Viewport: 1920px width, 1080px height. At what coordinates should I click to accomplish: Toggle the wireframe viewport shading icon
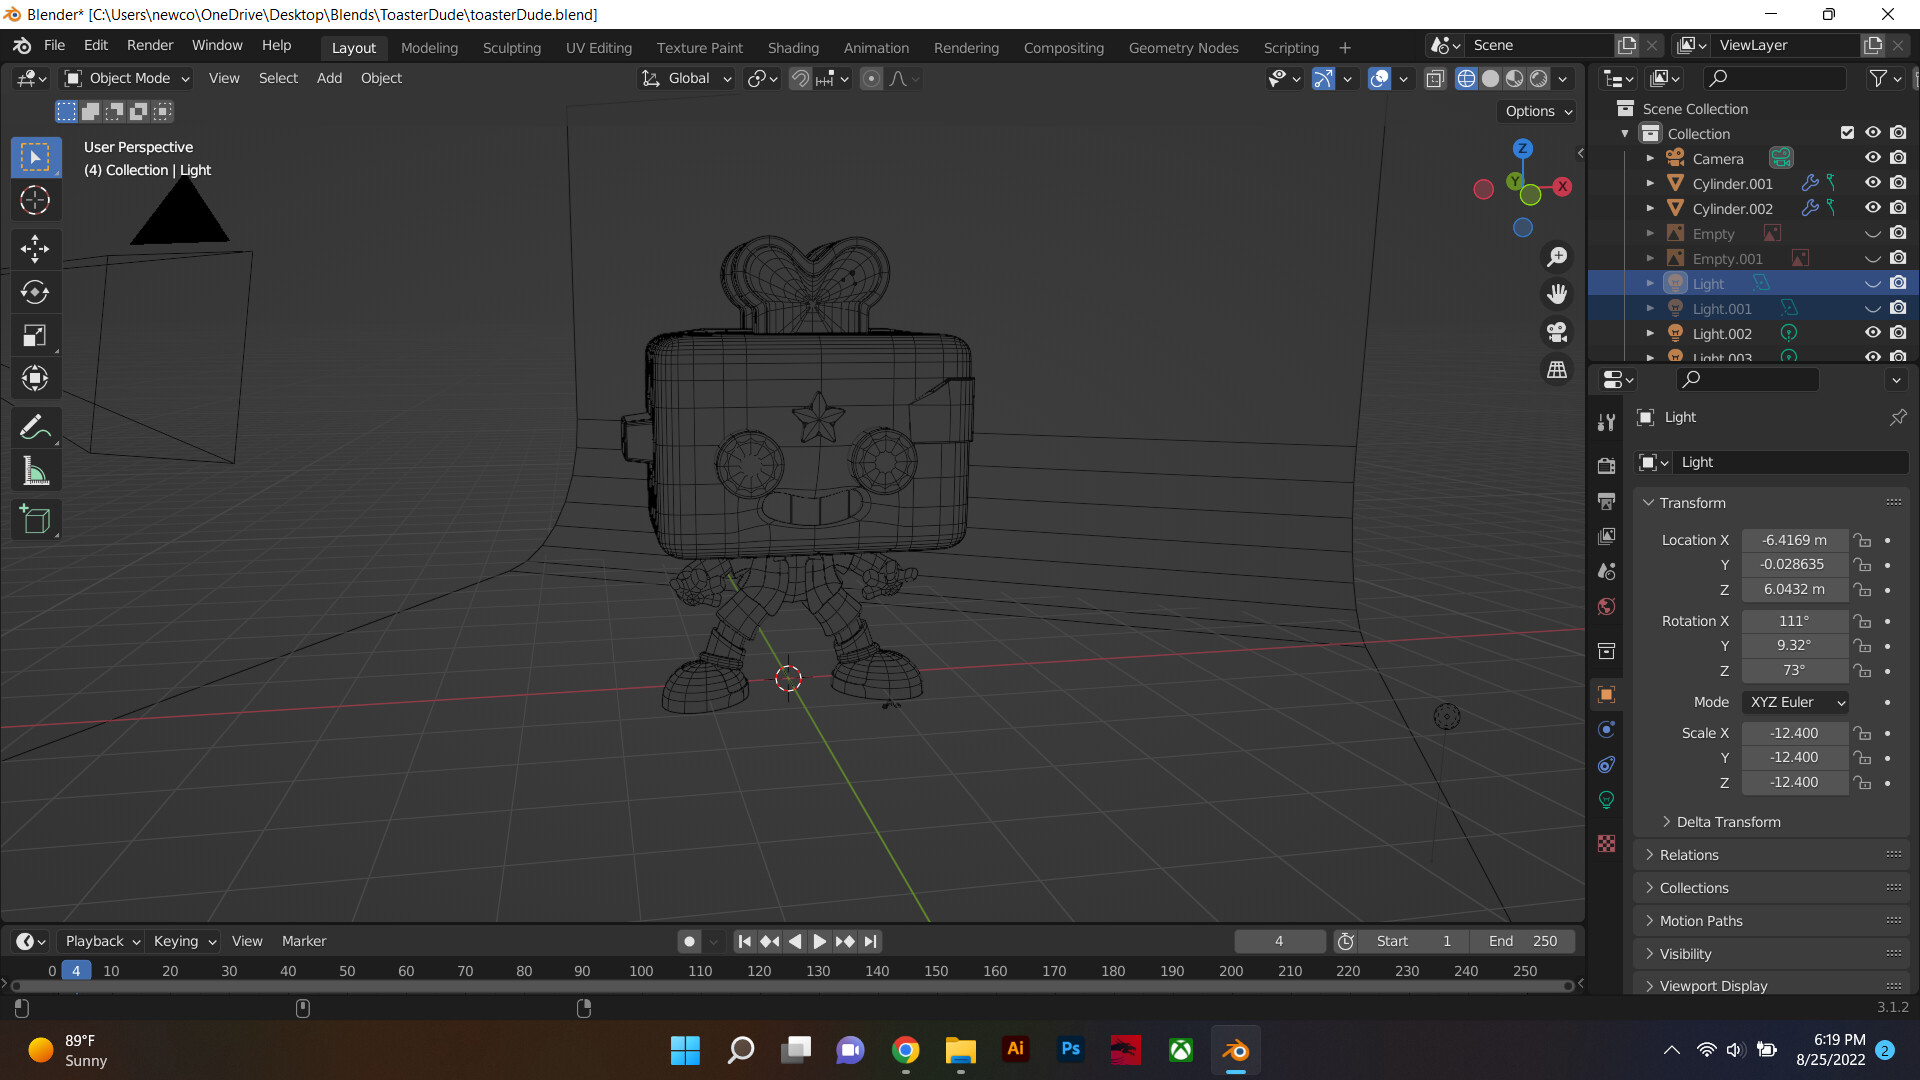[1466, 78]
